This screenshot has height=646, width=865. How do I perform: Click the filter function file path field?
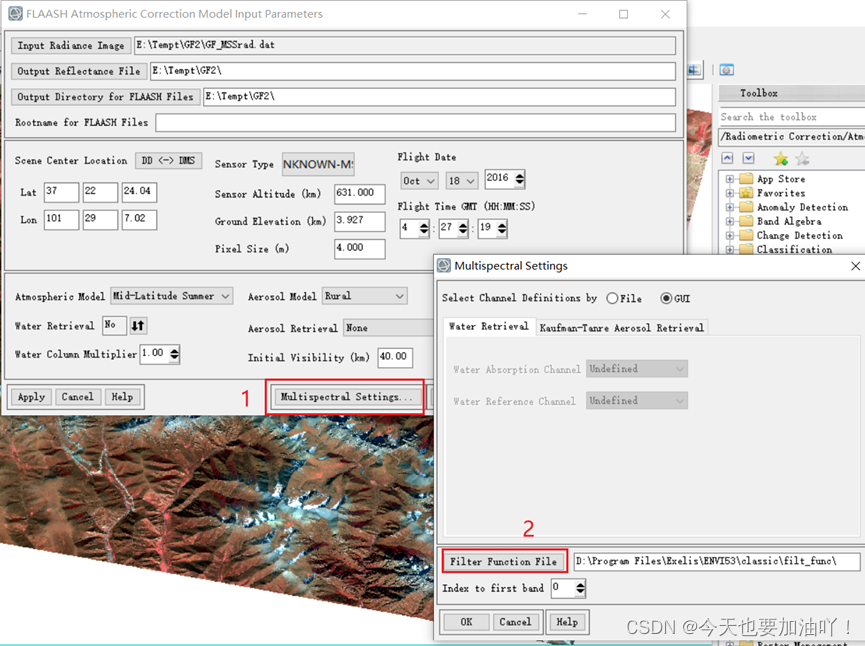click(x=717, y=562)
